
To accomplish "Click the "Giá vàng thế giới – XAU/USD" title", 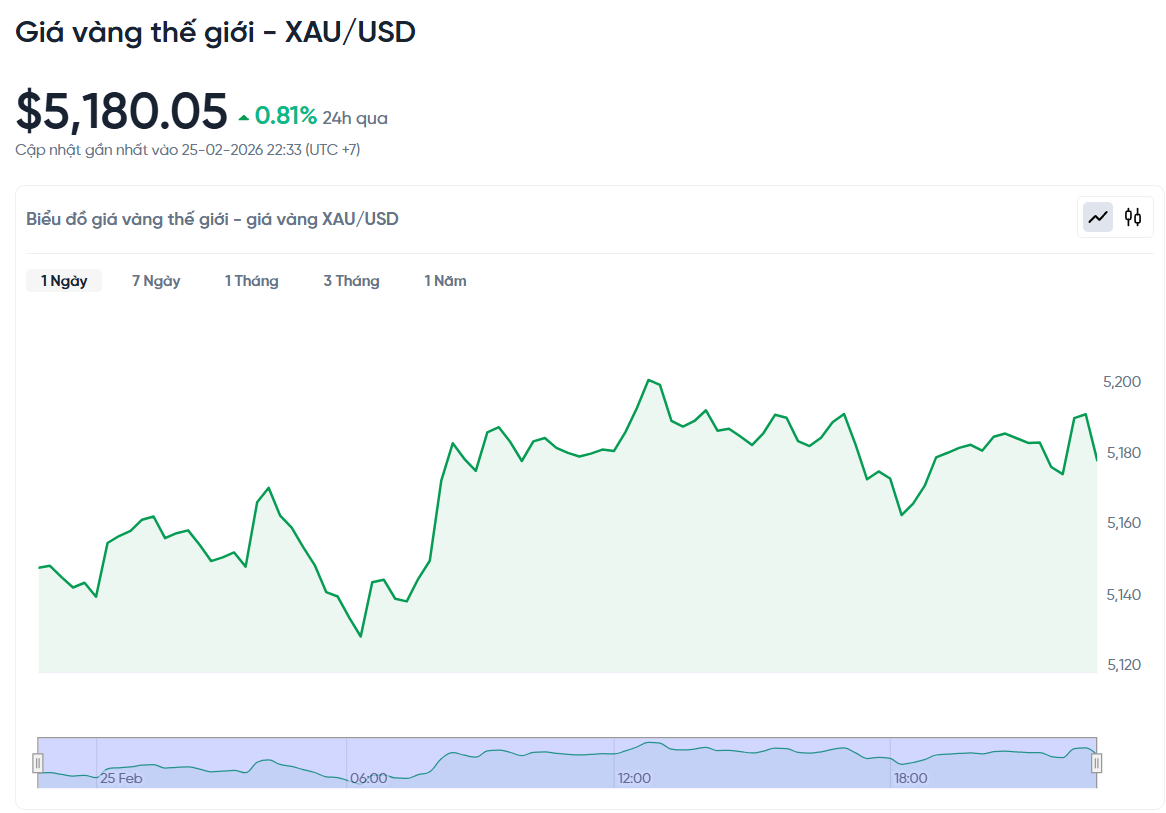I will coord(215,31).
